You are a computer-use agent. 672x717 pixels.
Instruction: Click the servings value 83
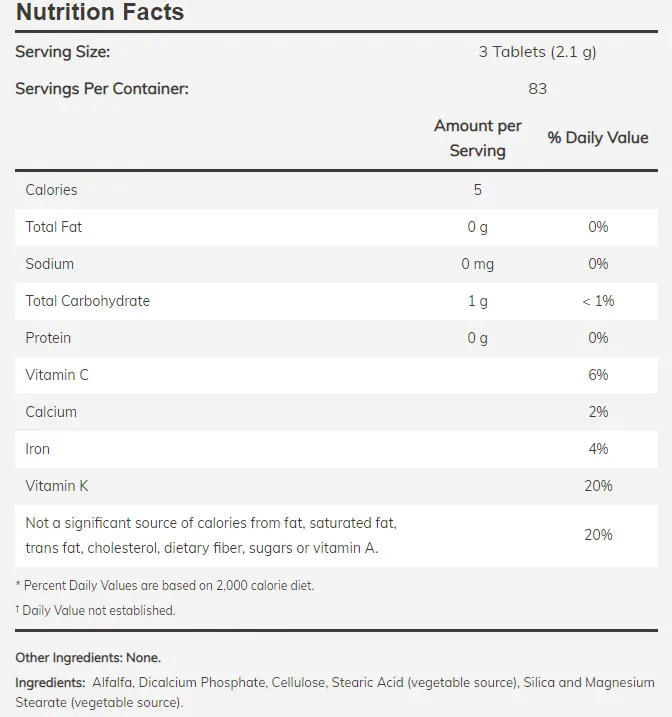[537, 88]
